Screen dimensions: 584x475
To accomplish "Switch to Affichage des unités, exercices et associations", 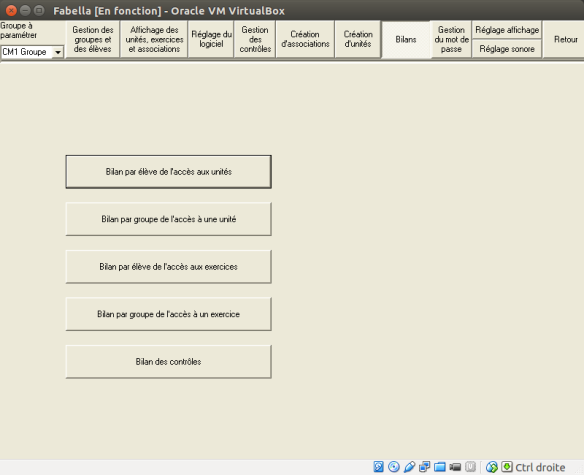I will click(x=154, y=39).
